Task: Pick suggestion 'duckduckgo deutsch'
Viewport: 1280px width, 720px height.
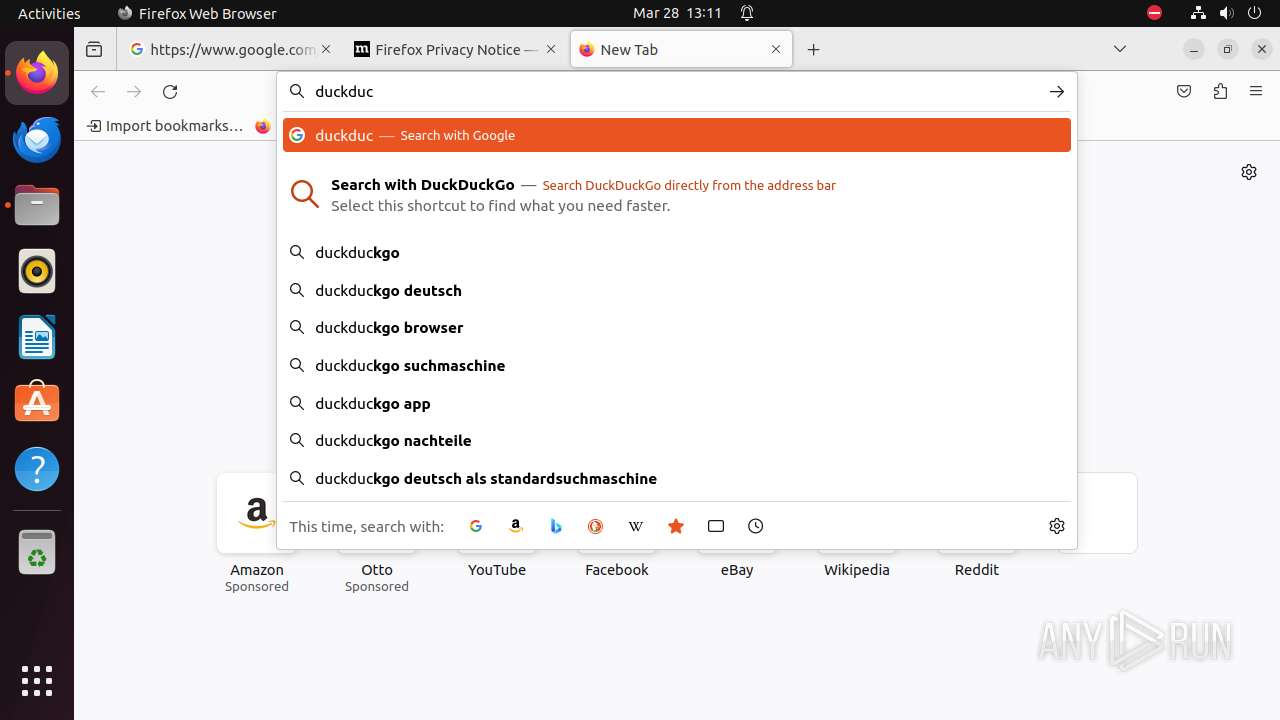Action: [677, 291]
